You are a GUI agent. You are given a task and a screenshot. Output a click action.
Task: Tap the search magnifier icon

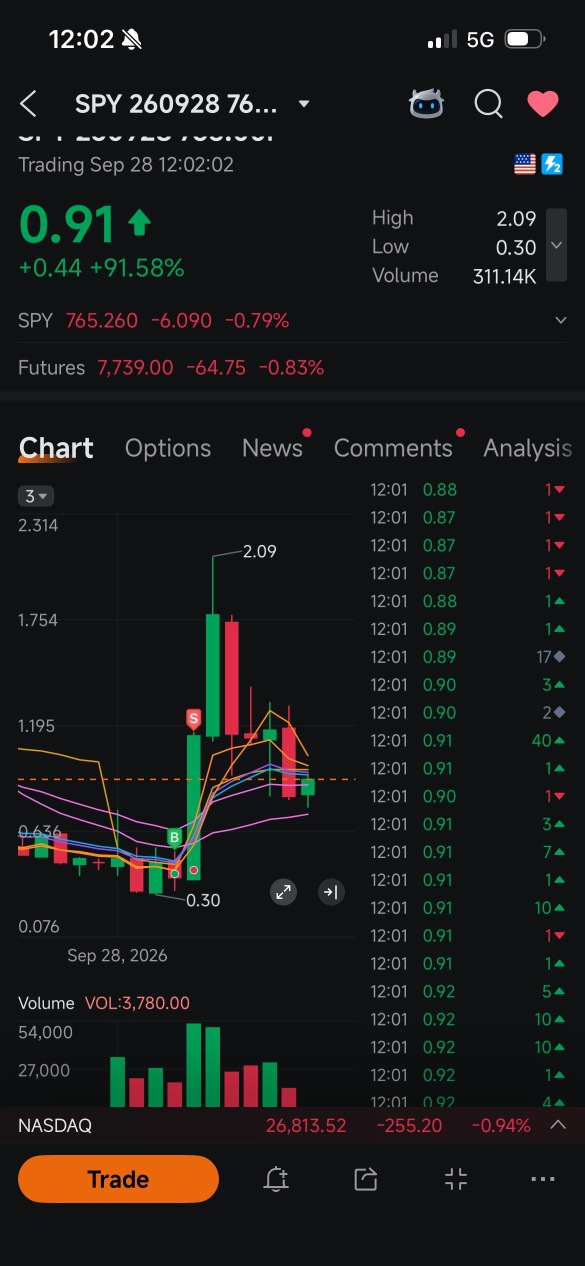(488, 104)
